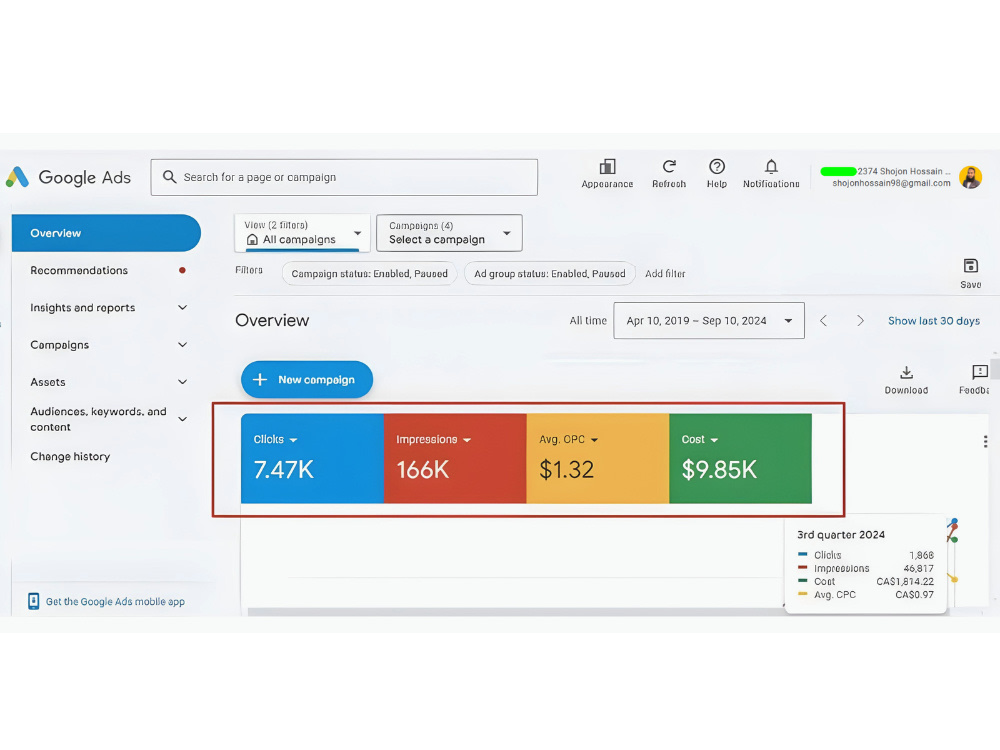
Task: Click the Save icon
Action: click(x=971, y=266)
